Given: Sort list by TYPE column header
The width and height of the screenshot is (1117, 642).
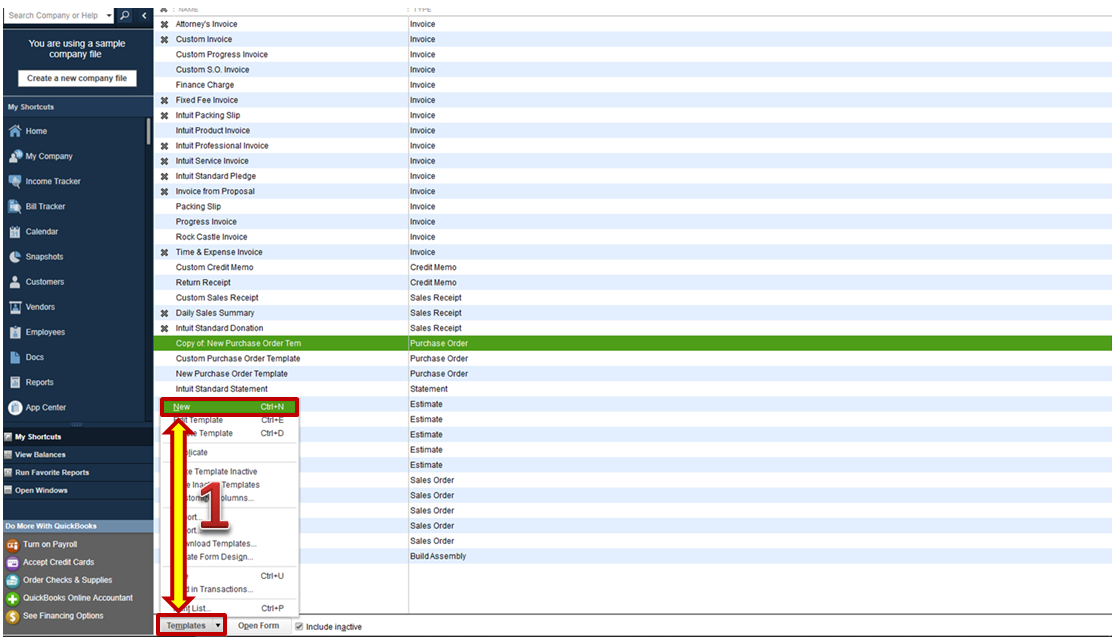Looking at the screenshot, I should [422, 9].
